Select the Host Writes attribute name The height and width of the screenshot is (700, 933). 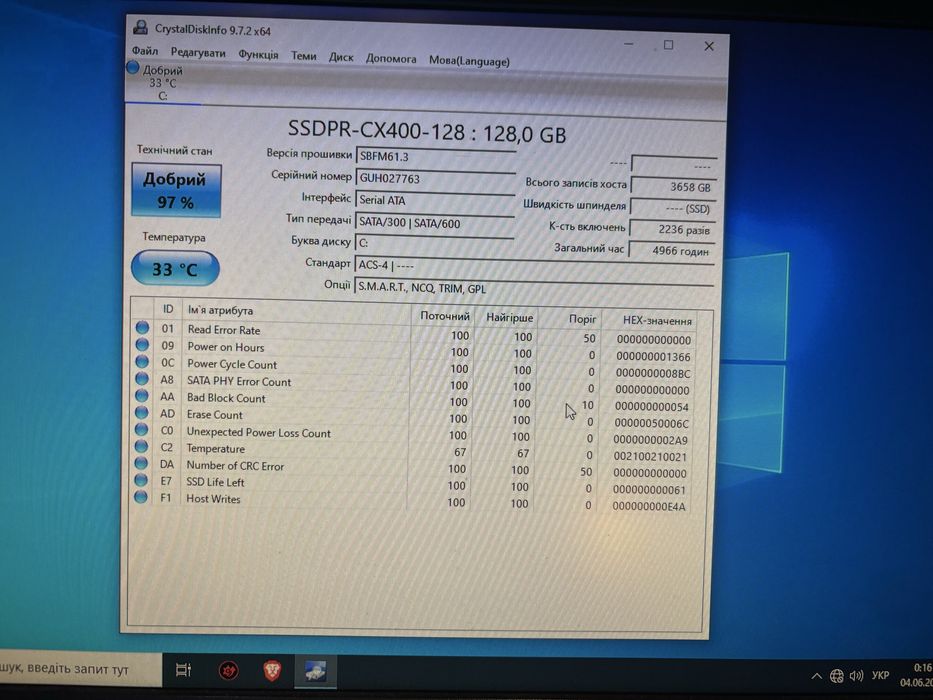[213, 499]
